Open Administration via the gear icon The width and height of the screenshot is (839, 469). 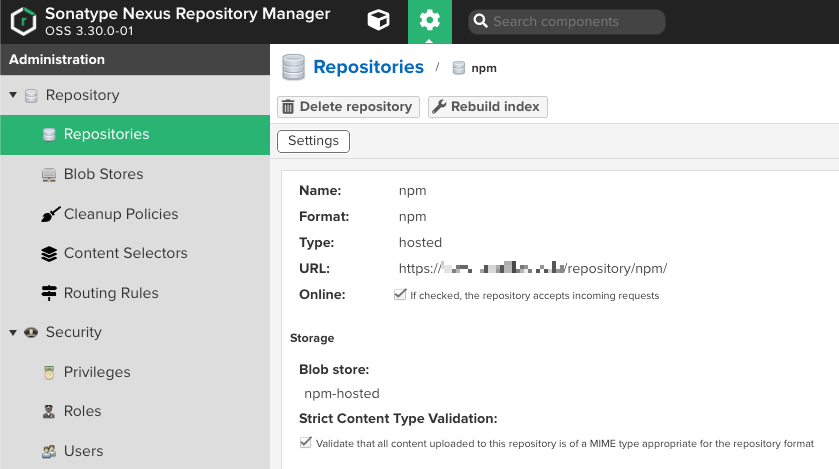430,21
